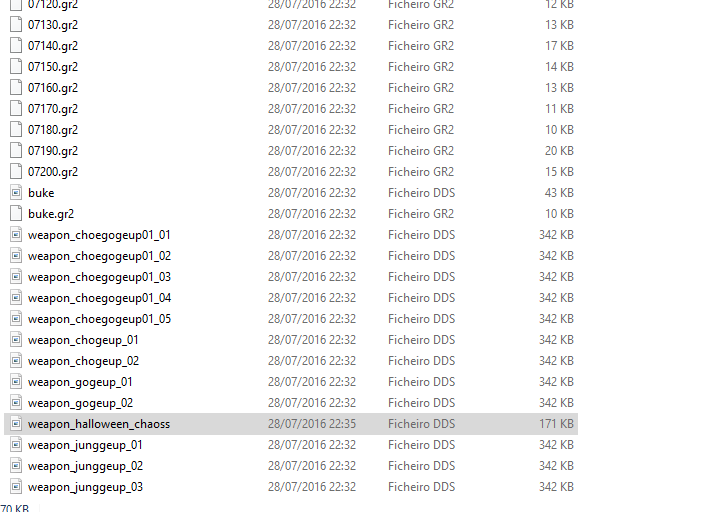Select file named weapon_chogeup_01
This screenshot has width=721, height=512.
coord(83,340)
